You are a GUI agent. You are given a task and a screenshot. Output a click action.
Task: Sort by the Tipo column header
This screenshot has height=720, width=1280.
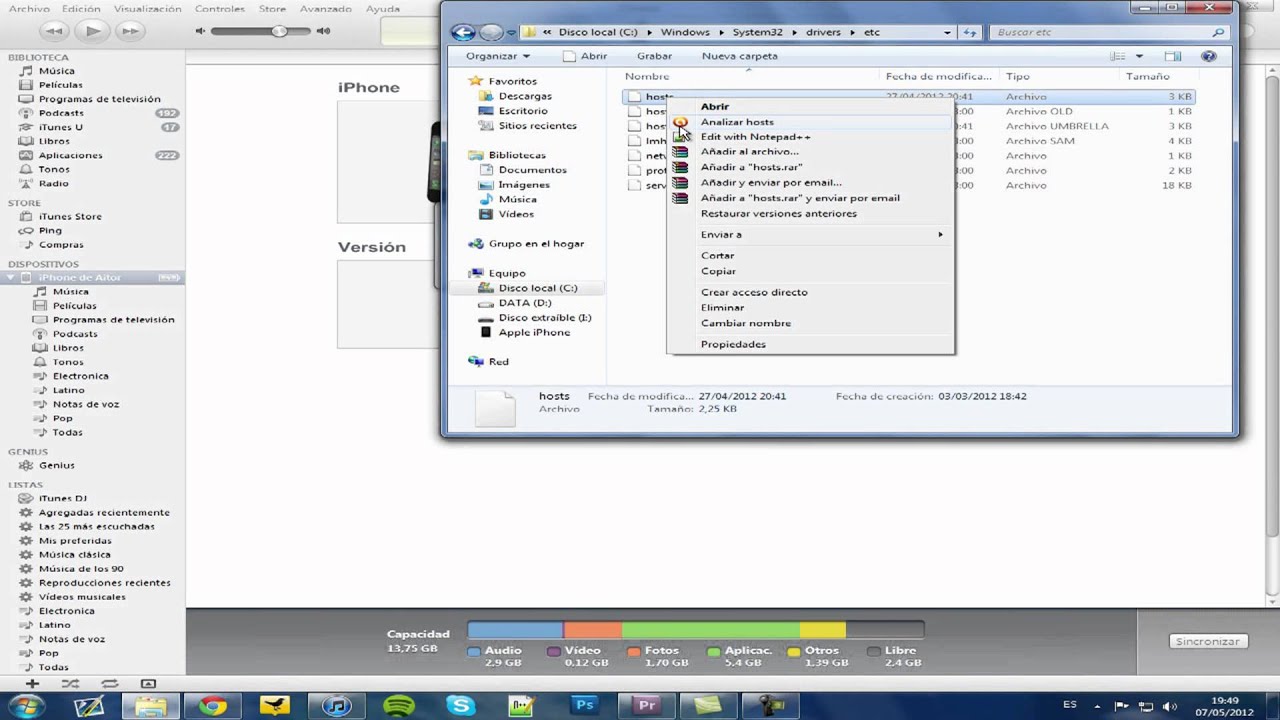(1018, 76)
